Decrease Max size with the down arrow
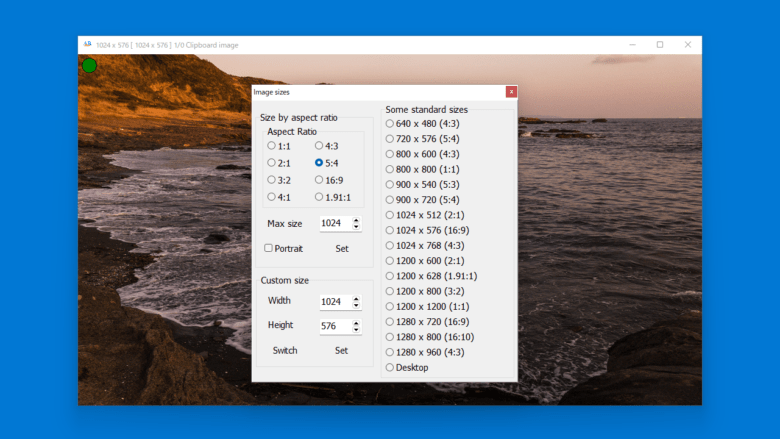Image resolution: width=780 pixels, height=439 pixels. pyautogui.click(x=356, y=227)
